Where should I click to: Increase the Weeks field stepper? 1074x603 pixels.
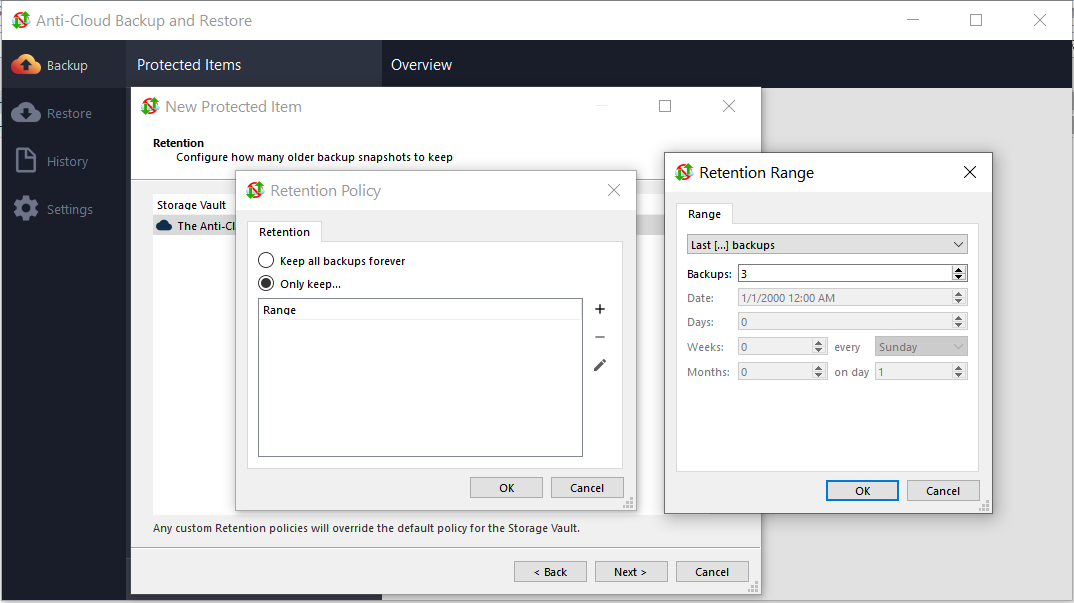[819, 343]
